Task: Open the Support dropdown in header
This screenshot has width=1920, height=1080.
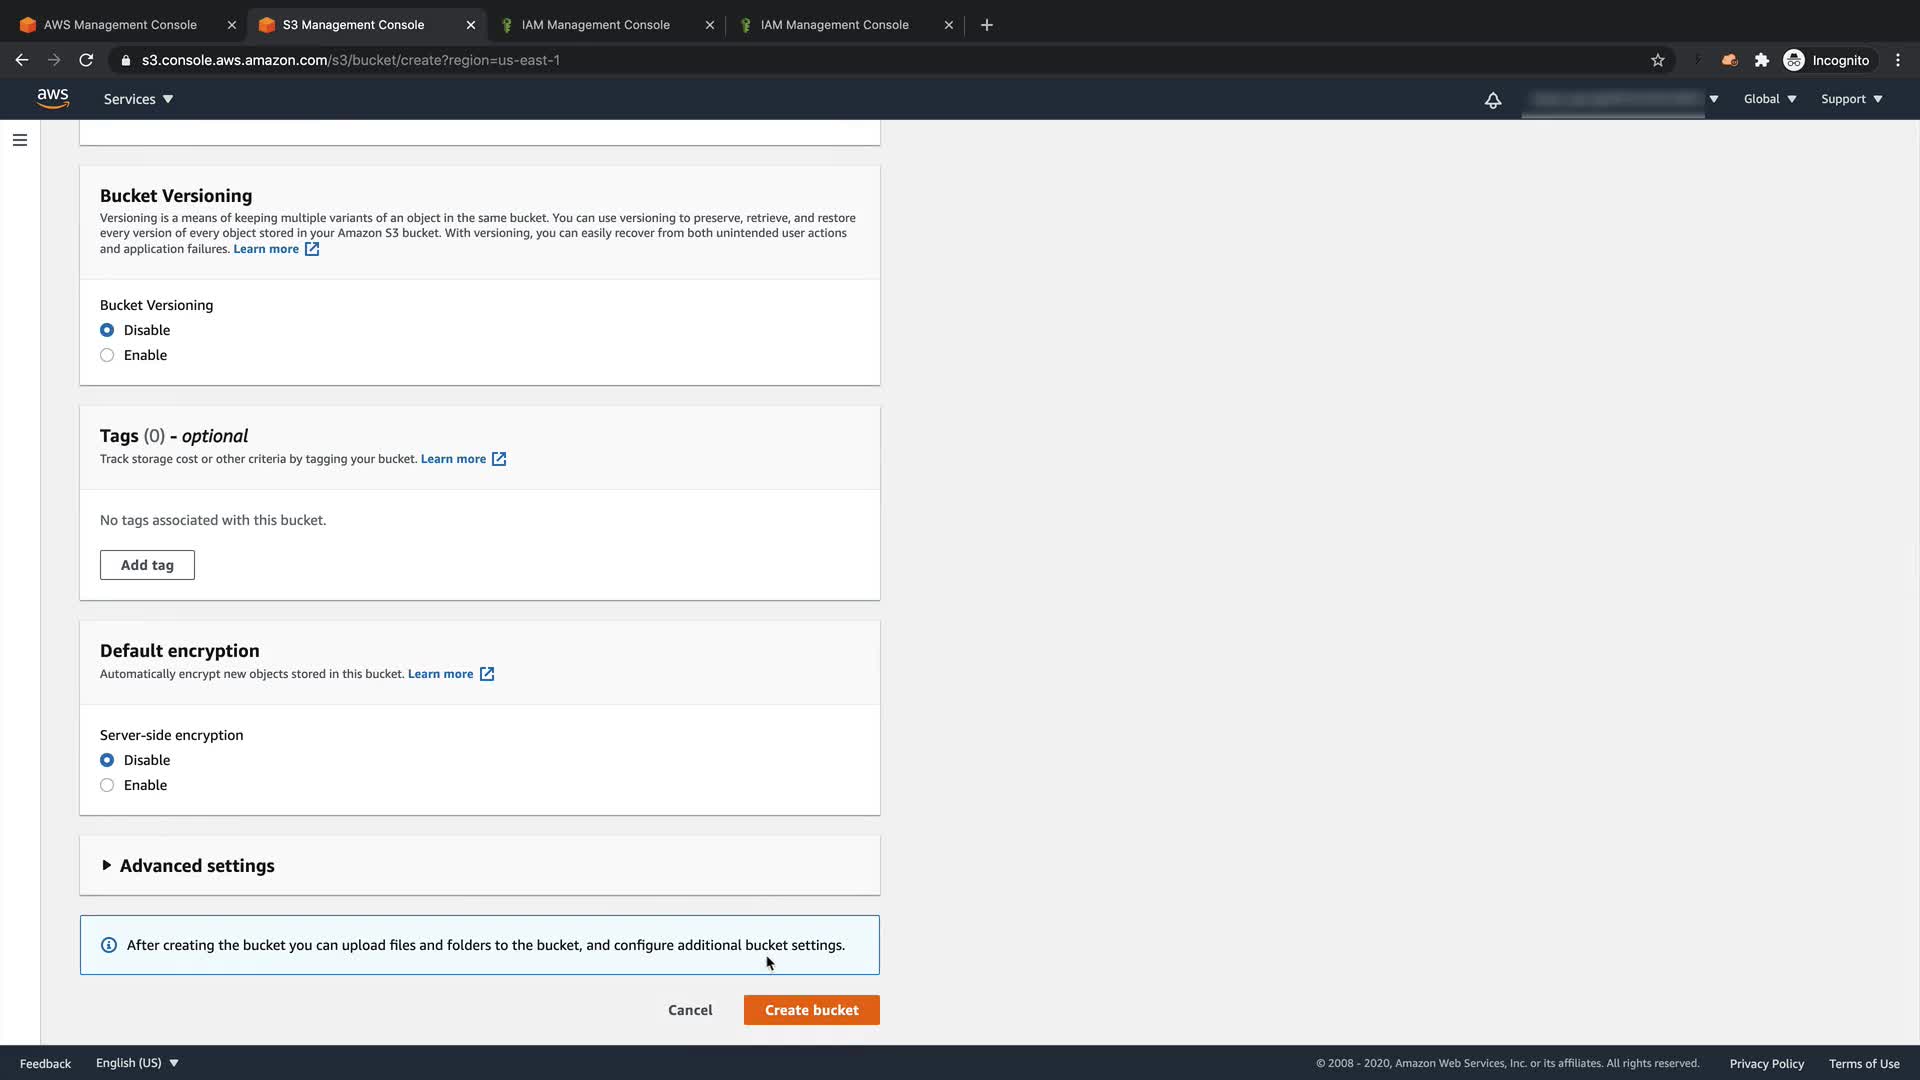Action: (x=1851, y=99)
